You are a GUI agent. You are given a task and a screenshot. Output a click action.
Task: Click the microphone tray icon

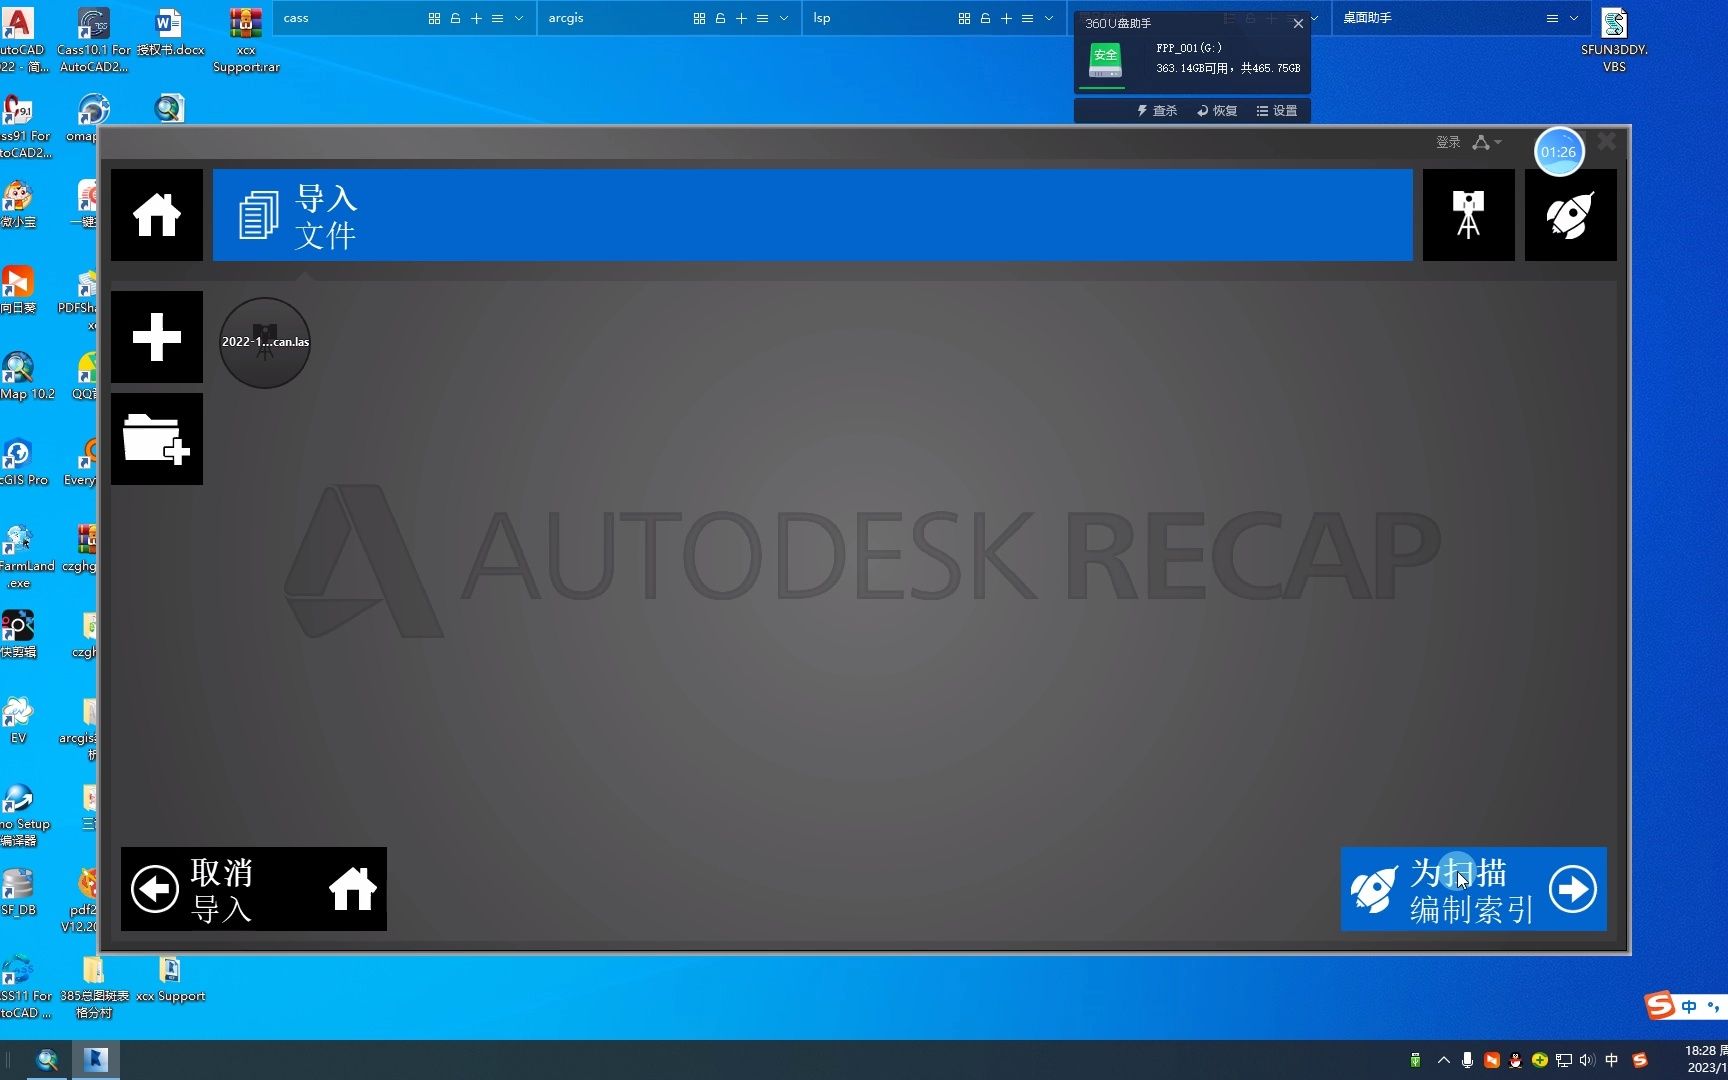coord(1467,1060)
